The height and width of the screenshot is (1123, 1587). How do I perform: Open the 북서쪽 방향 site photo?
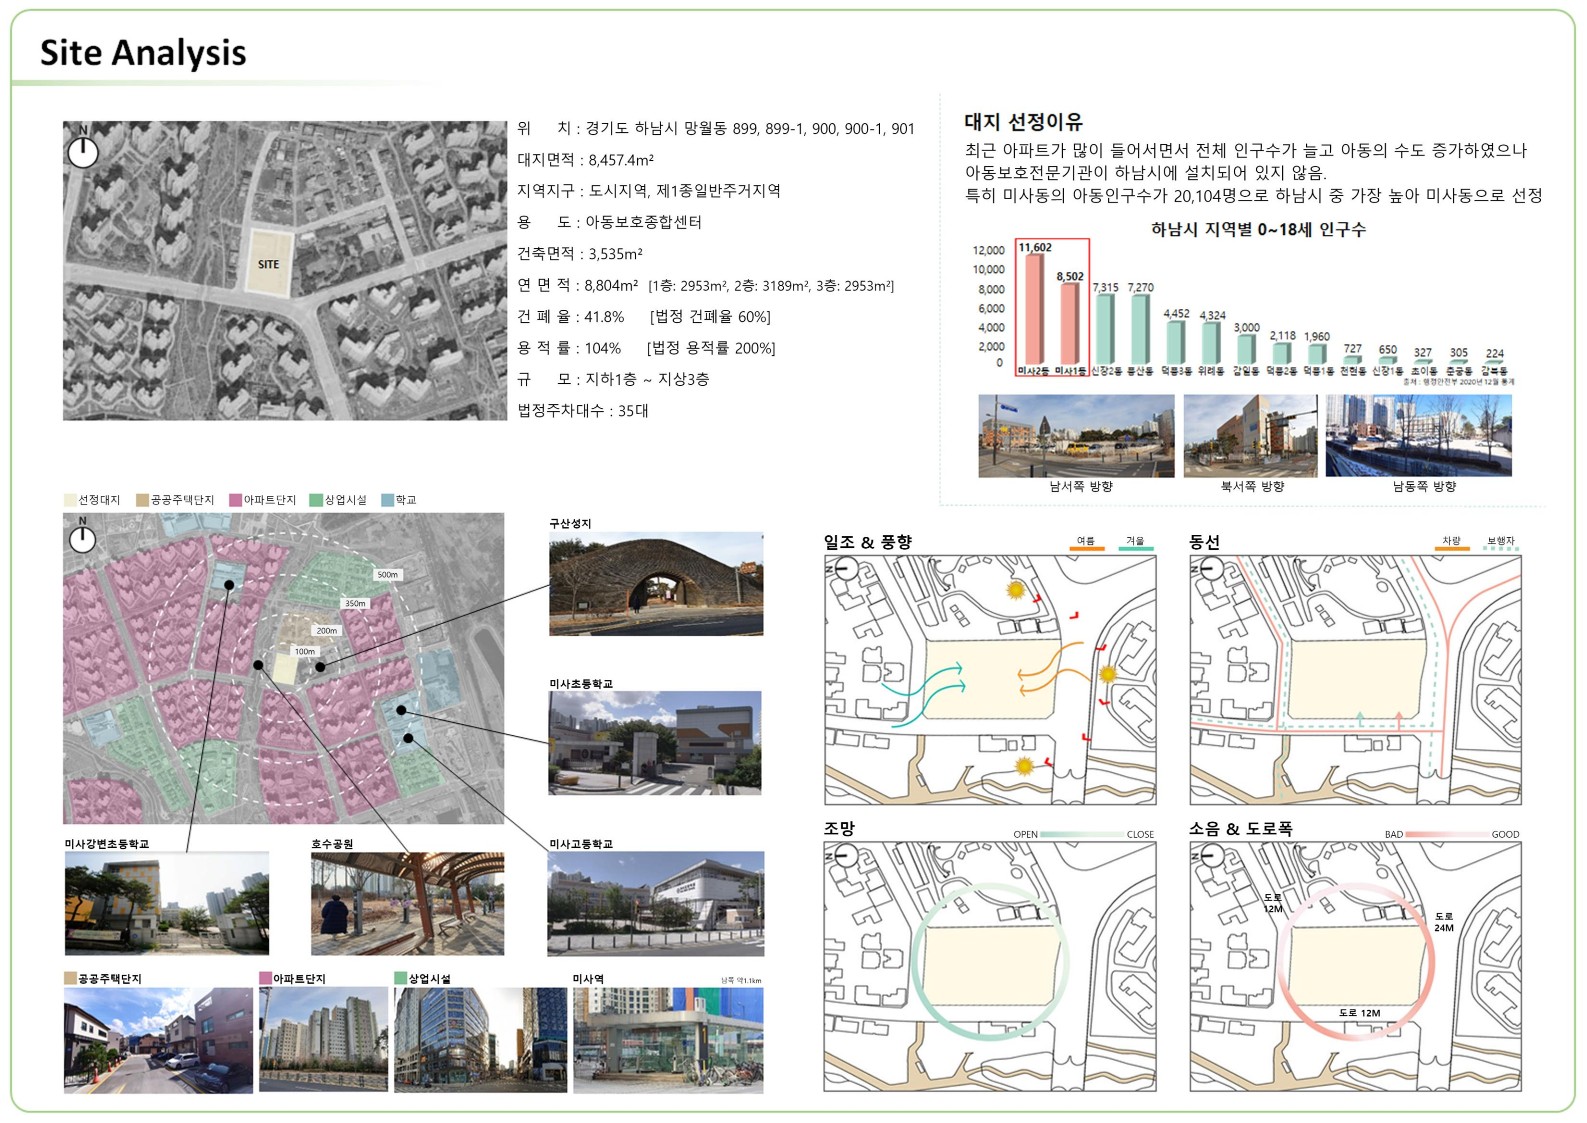(1250, 436)
